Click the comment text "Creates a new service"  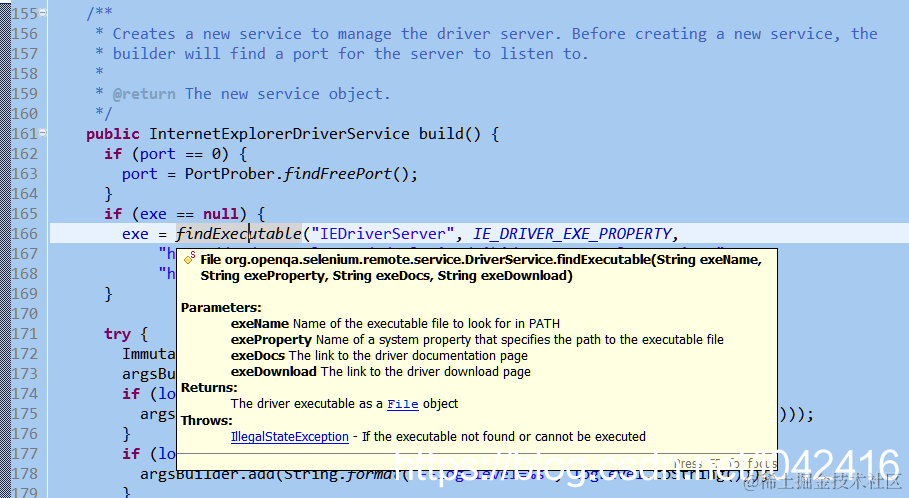point(207,34)
